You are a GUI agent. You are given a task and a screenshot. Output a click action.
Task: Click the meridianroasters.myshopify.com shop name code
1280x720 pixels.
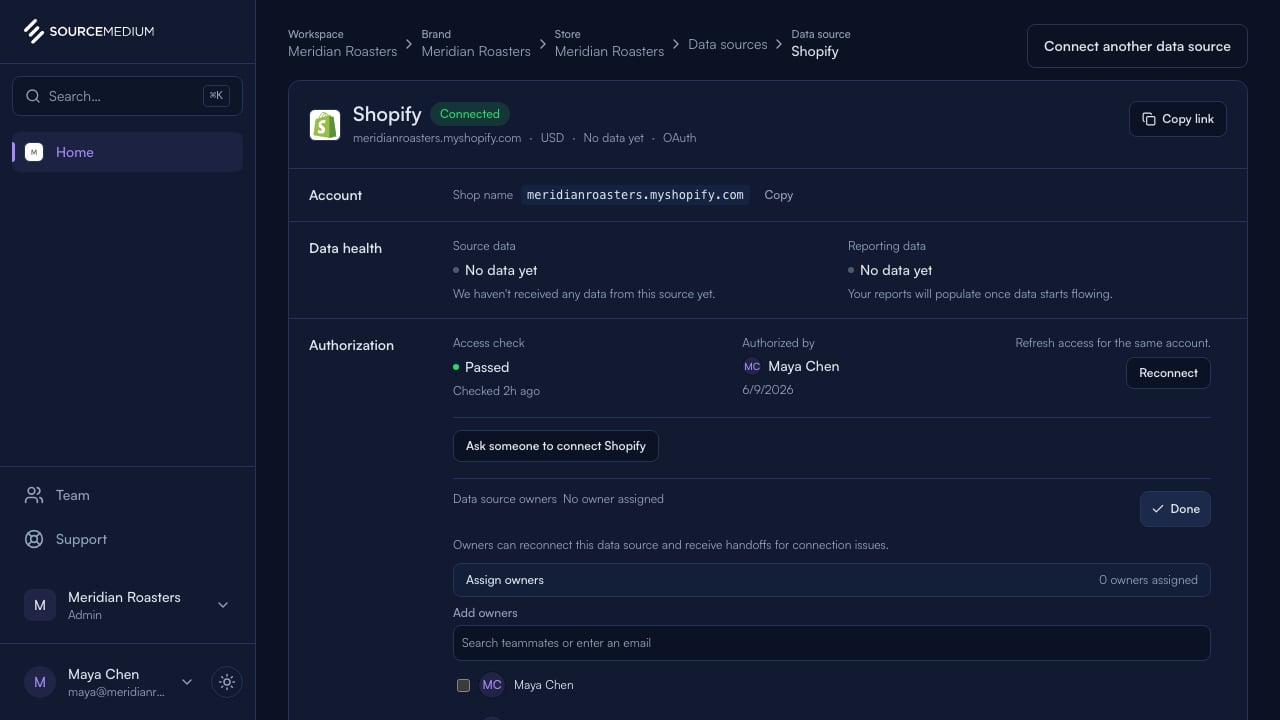[x=635, y=195]
